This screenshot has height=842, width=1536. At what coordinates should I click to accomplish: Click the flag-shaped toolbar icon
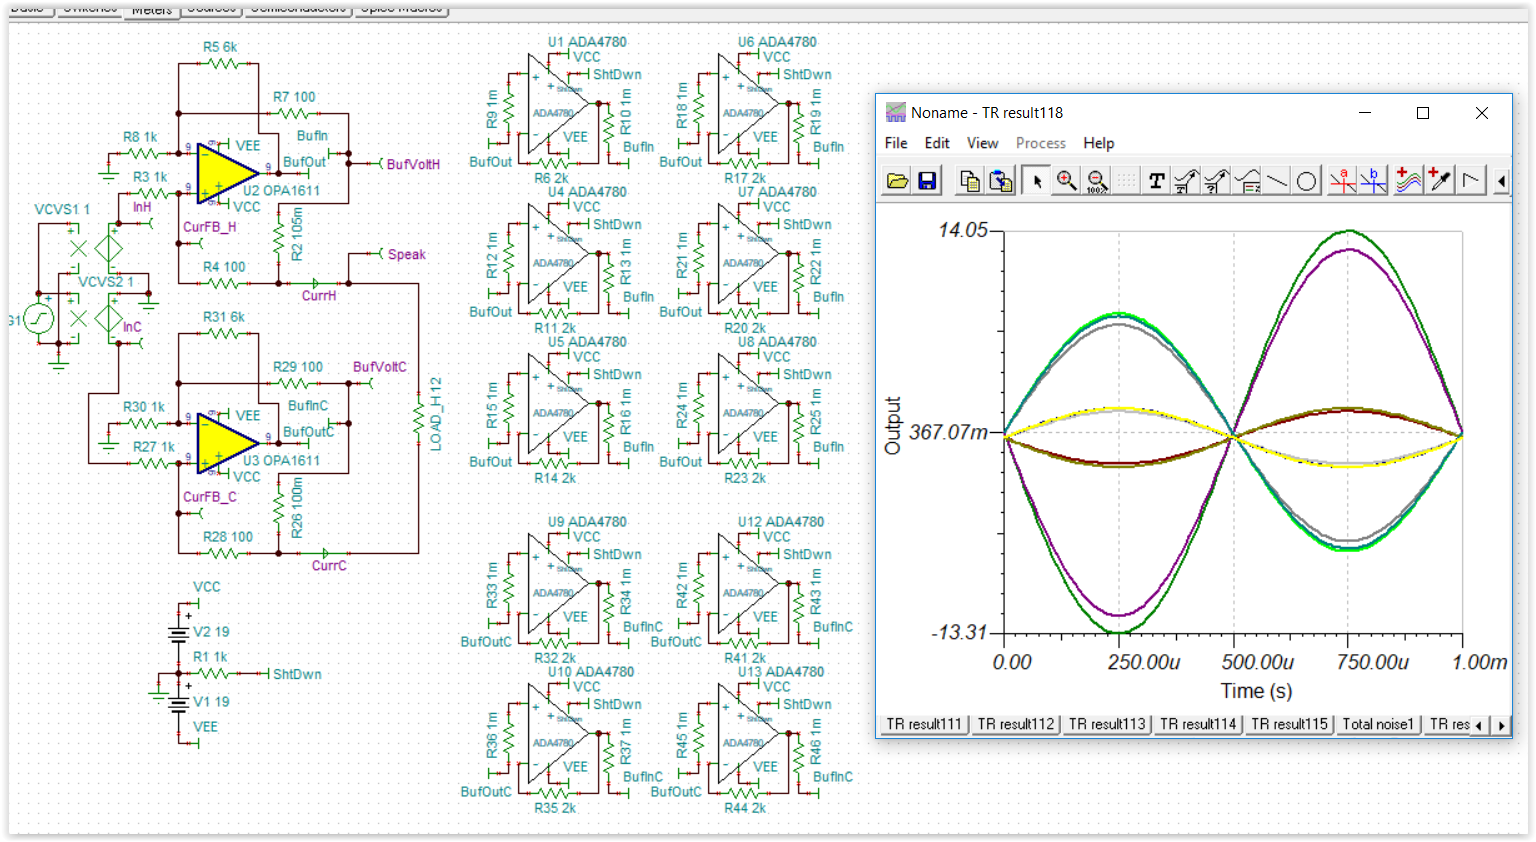1470,181
